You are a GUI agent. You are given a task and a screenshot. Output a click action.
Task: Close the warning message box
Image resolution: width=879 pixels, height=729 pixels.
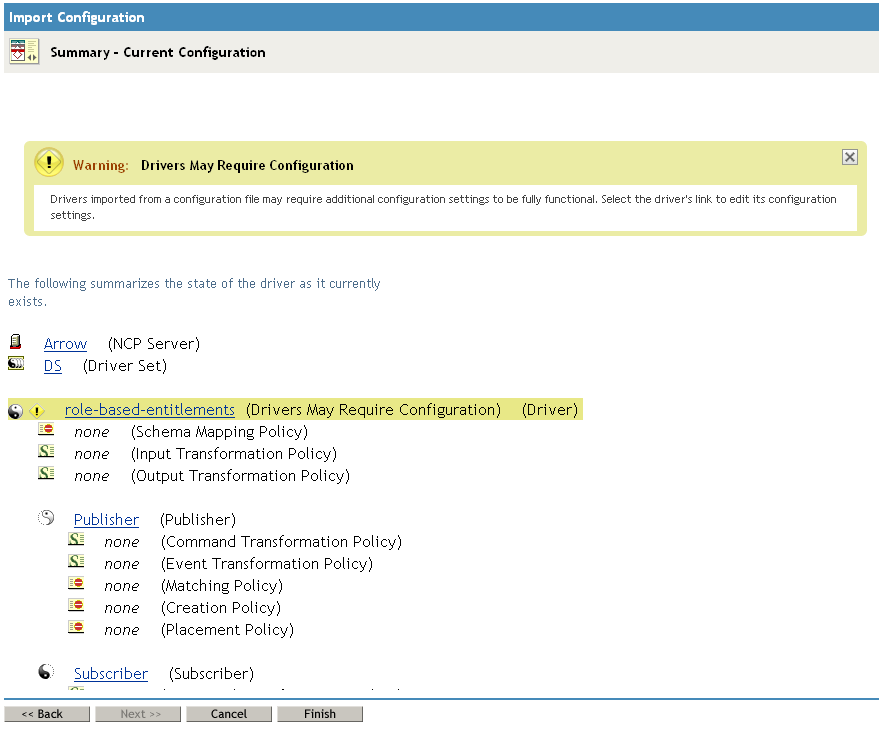849,157
